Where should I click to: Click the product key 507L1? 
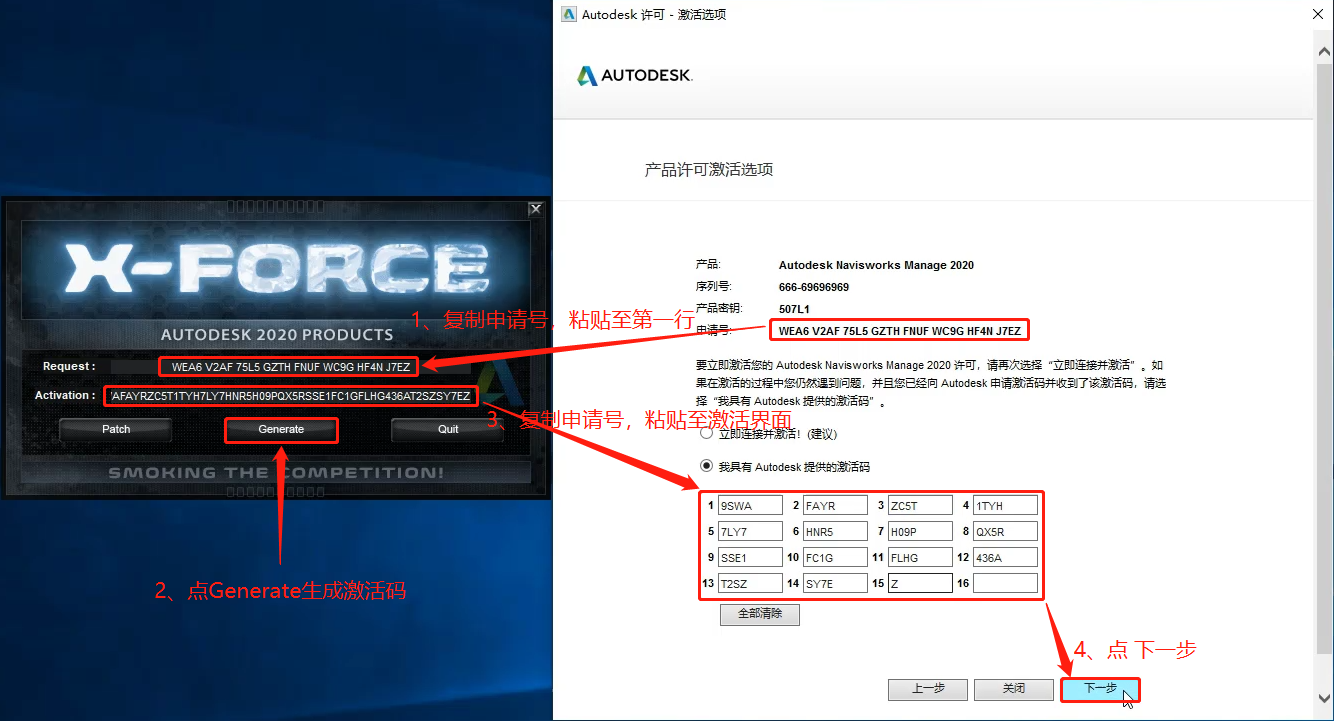coord(794,308)
